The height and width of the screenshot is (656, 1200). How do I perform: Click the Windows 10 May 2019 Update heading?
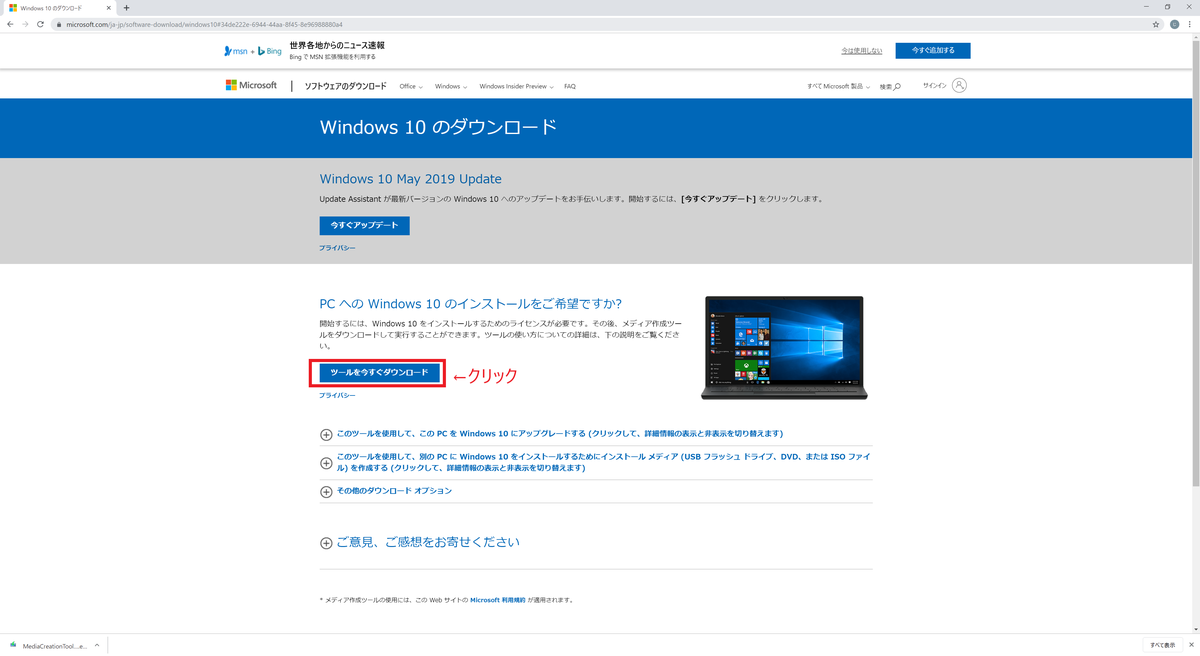click(410, 179)
